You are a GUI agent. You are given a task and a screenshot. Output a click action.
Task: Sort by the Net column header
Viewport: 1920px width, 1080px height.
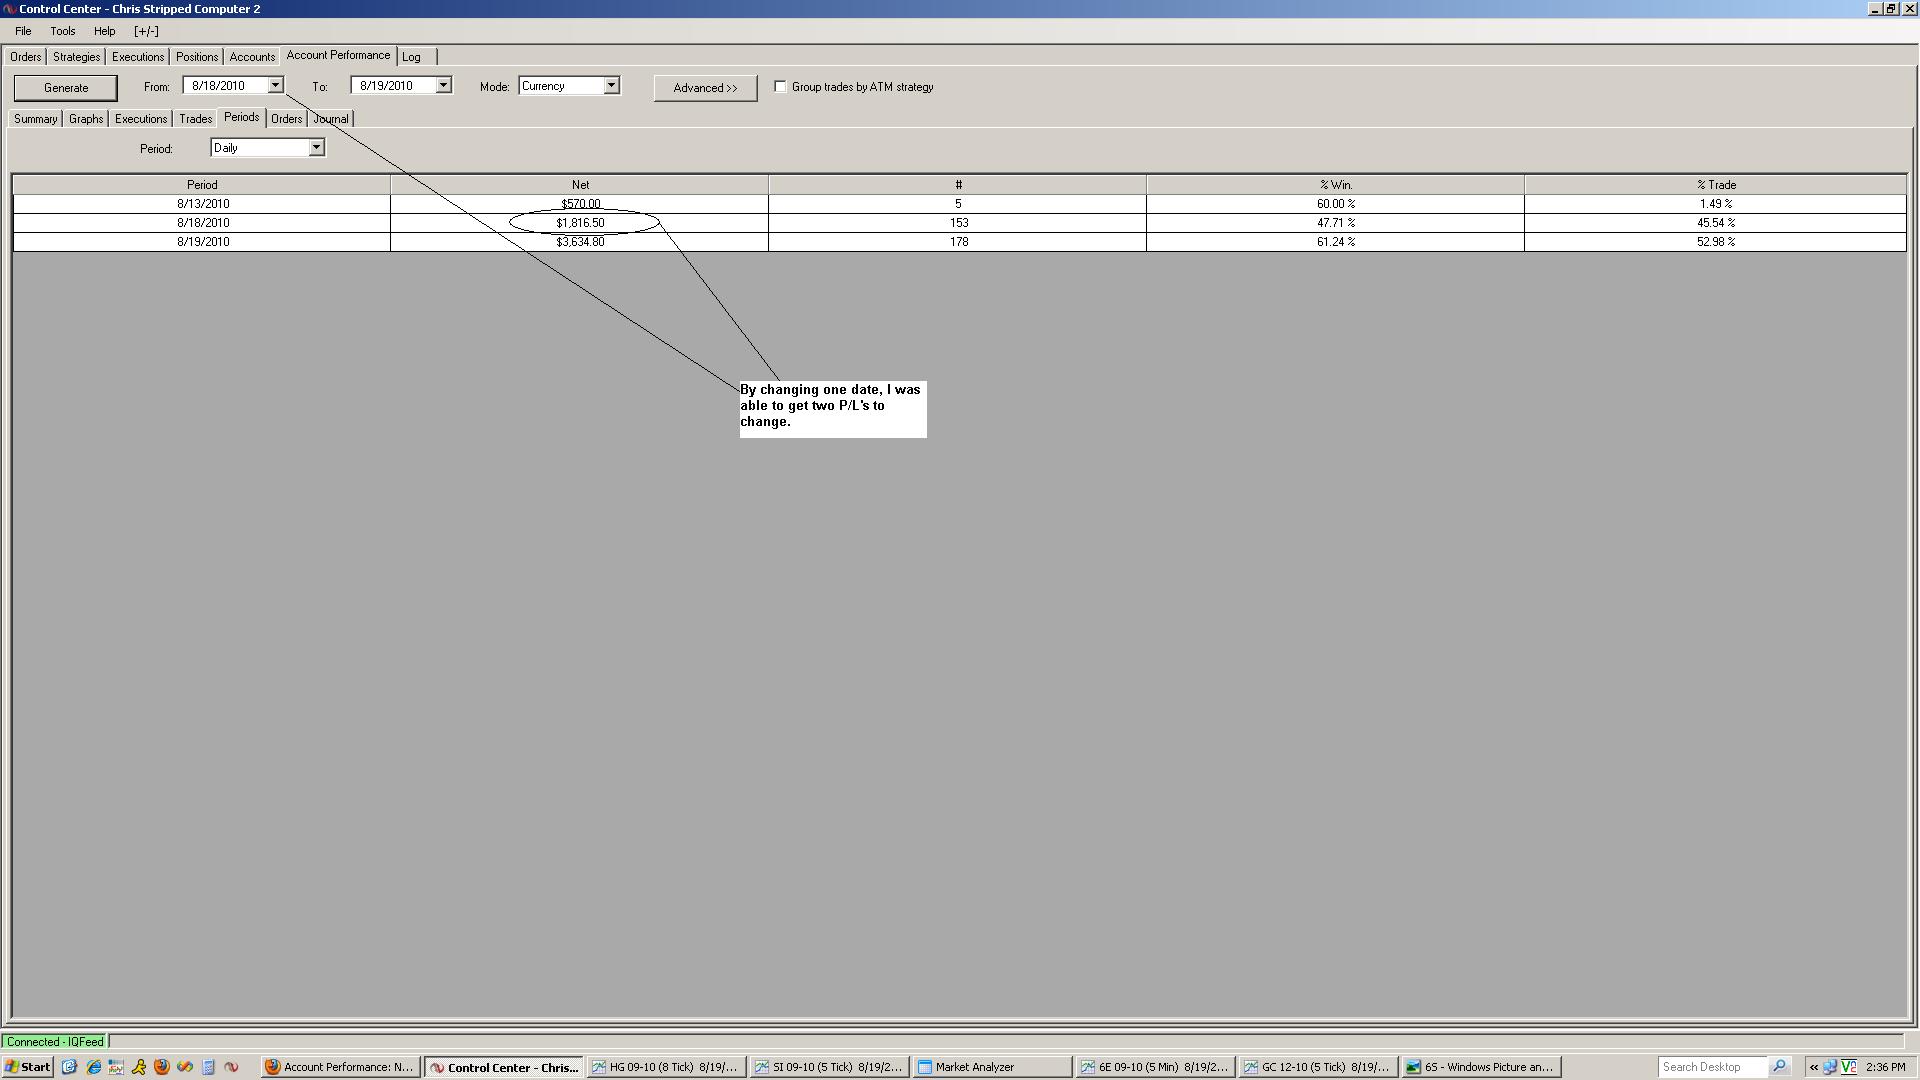[x=580, y=185]
